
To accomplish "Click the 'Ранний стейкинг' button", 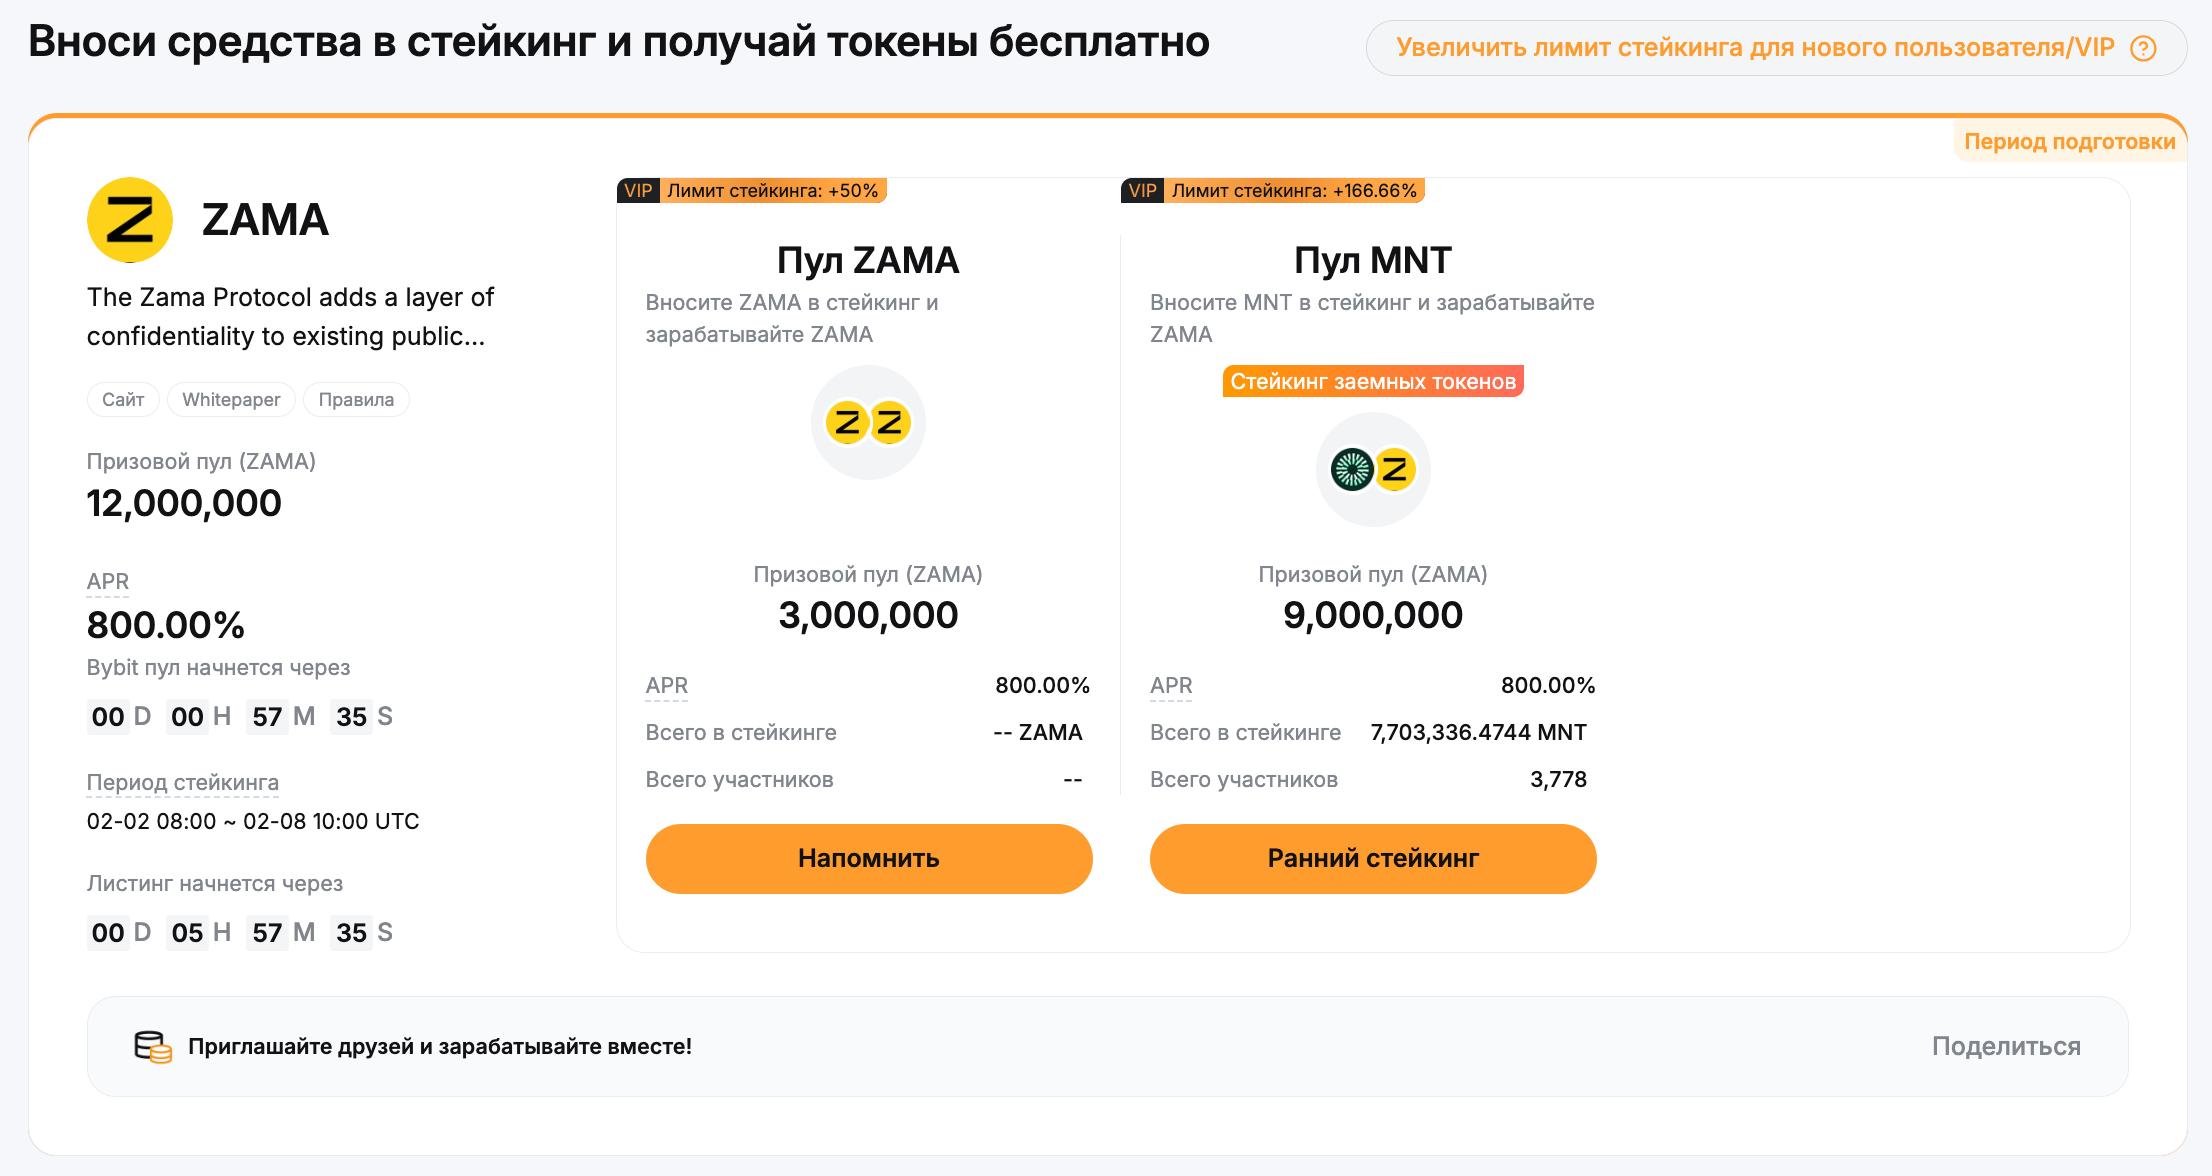I will [1373, 858].
